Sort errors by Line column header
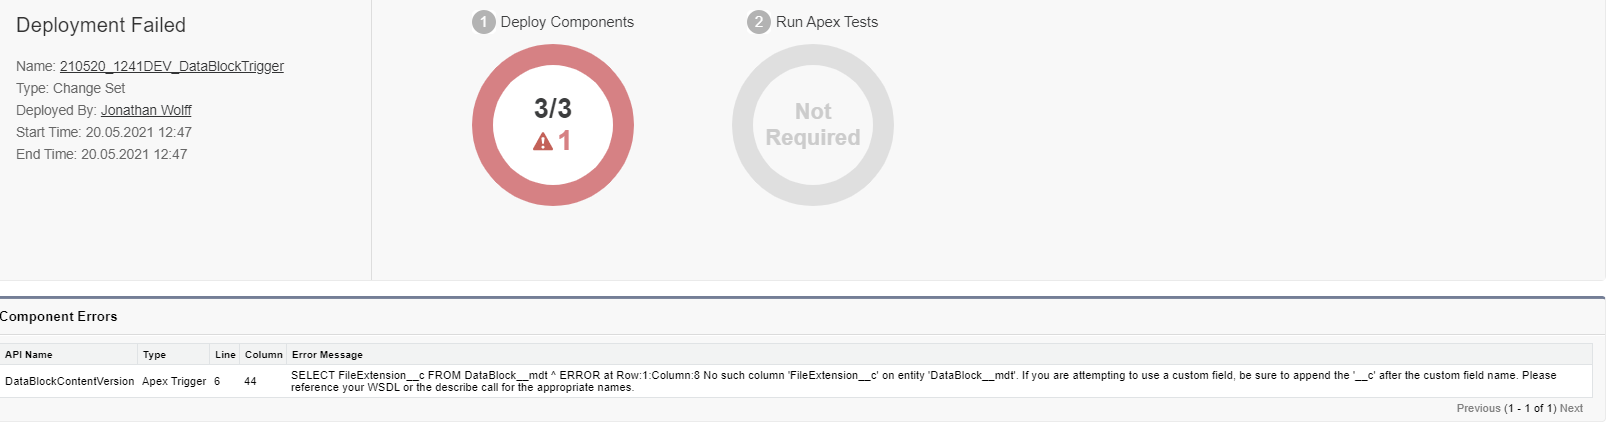Screen dimensions: 1612x444 click(225, 355)
